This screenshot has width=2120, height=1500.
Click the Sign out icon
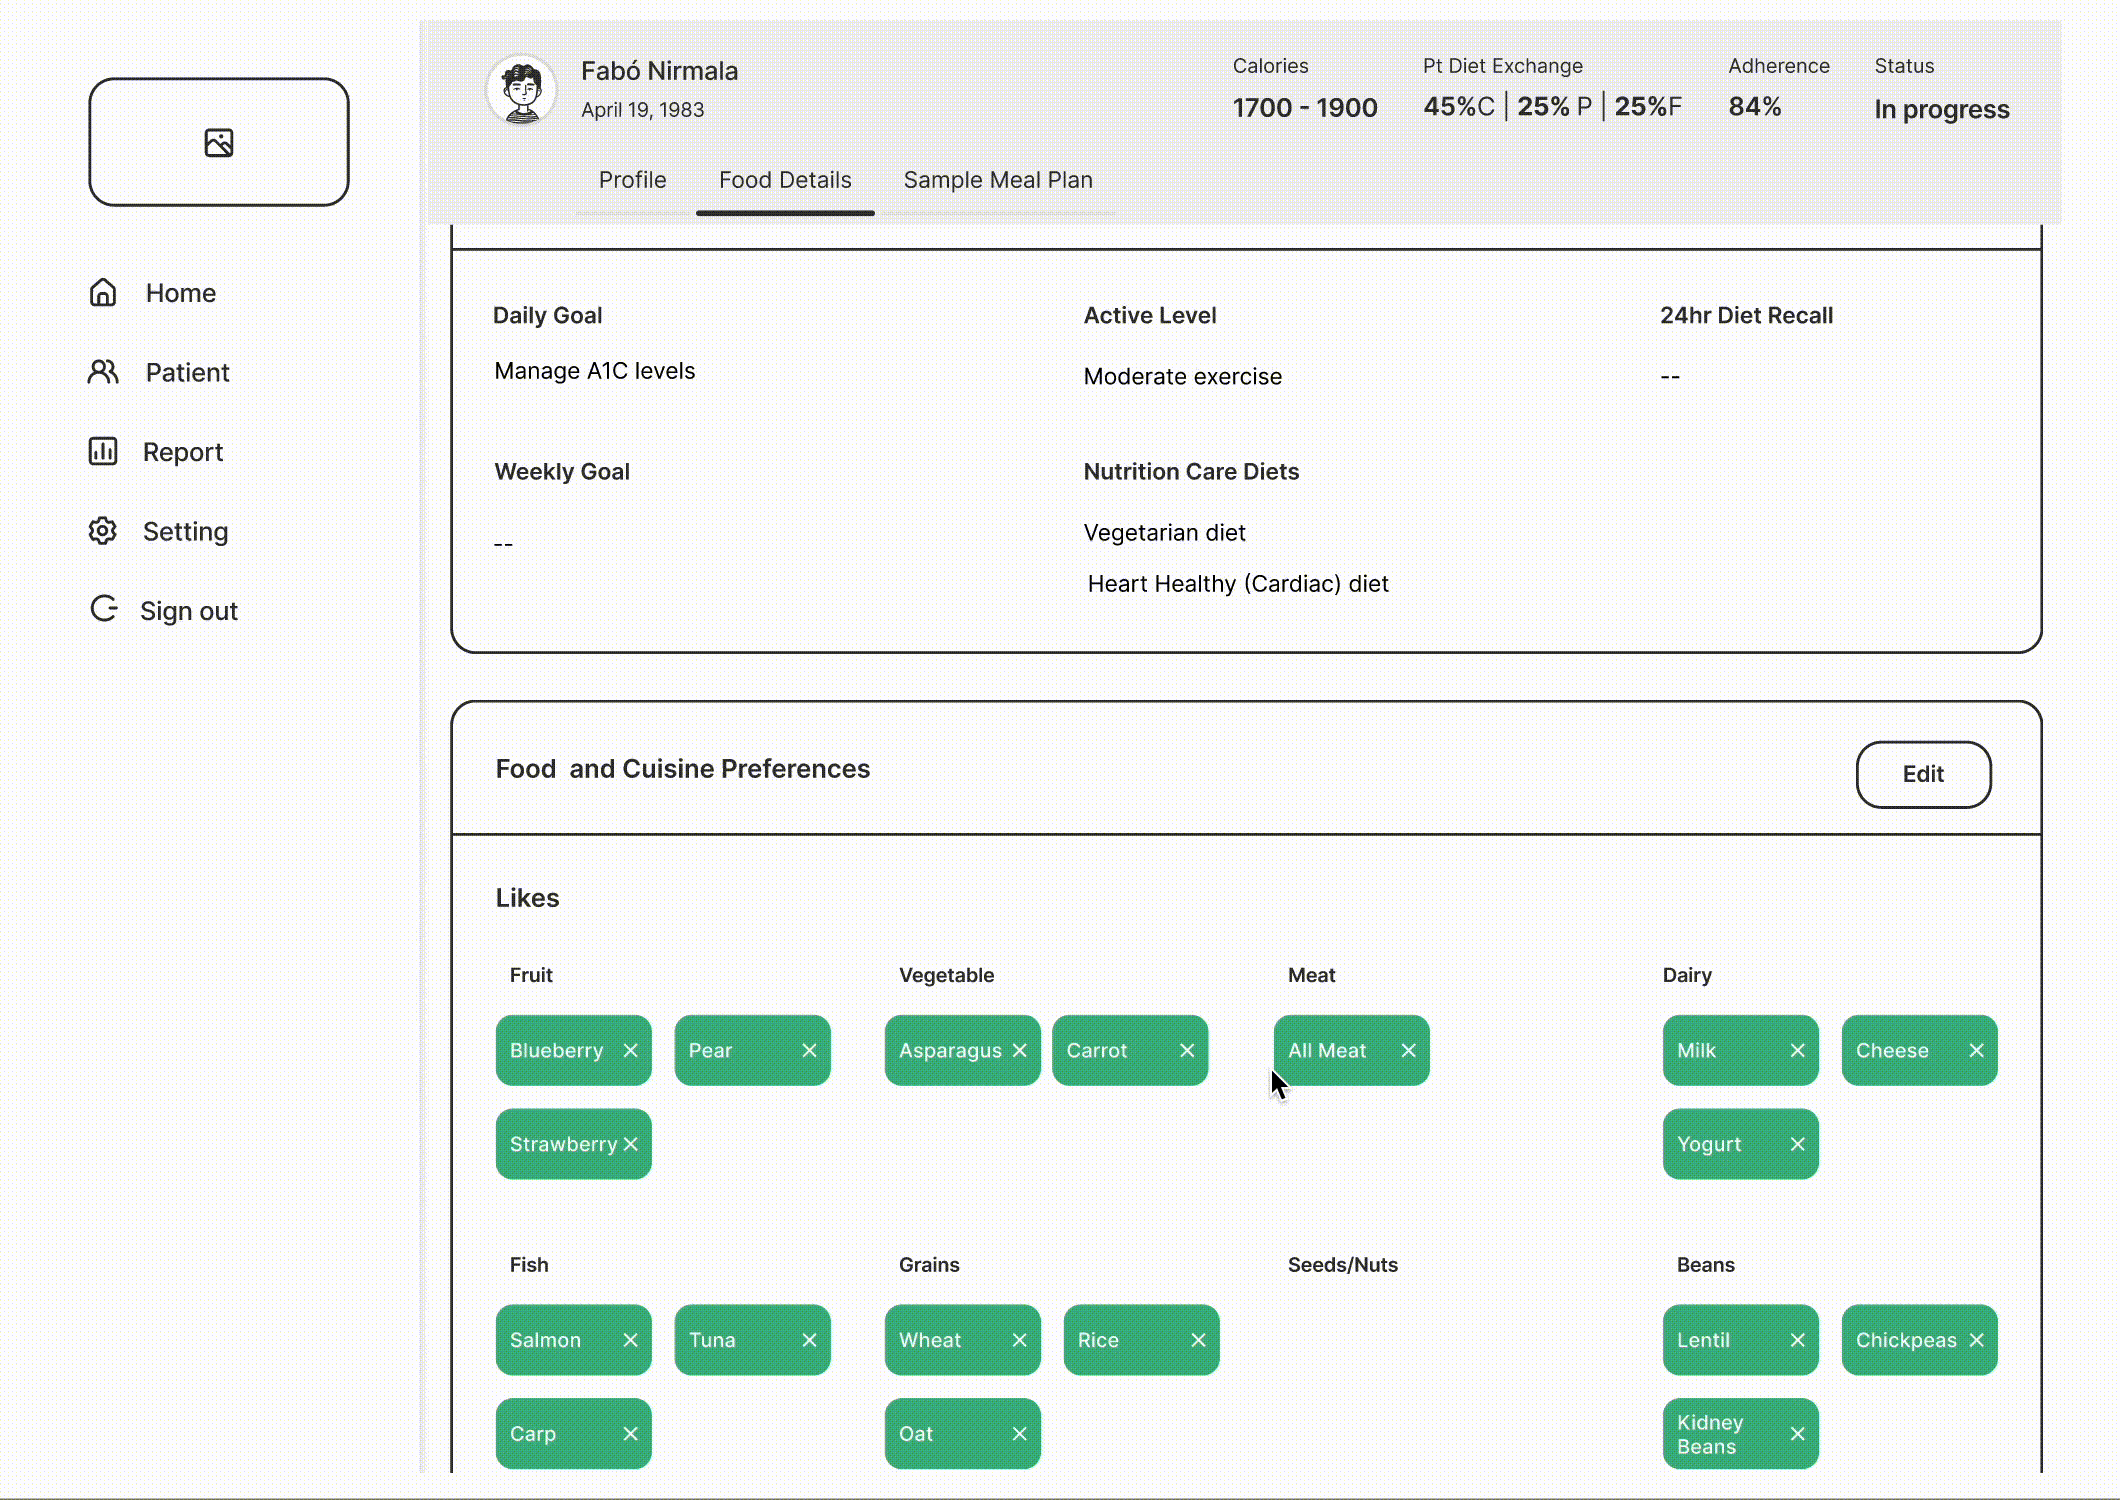point(104,609)
